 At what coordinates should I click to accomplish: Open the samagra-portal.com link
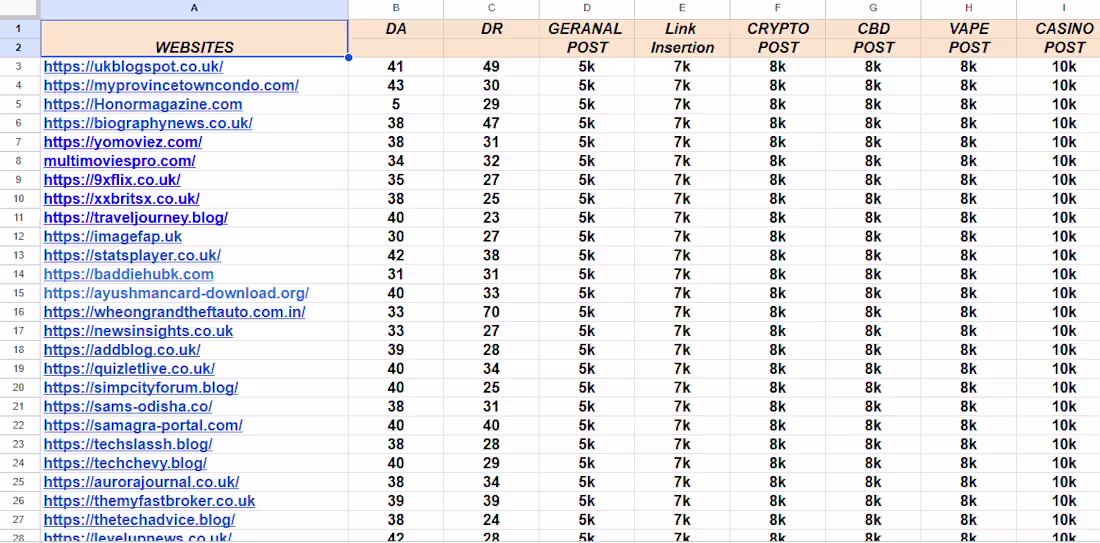143,426
